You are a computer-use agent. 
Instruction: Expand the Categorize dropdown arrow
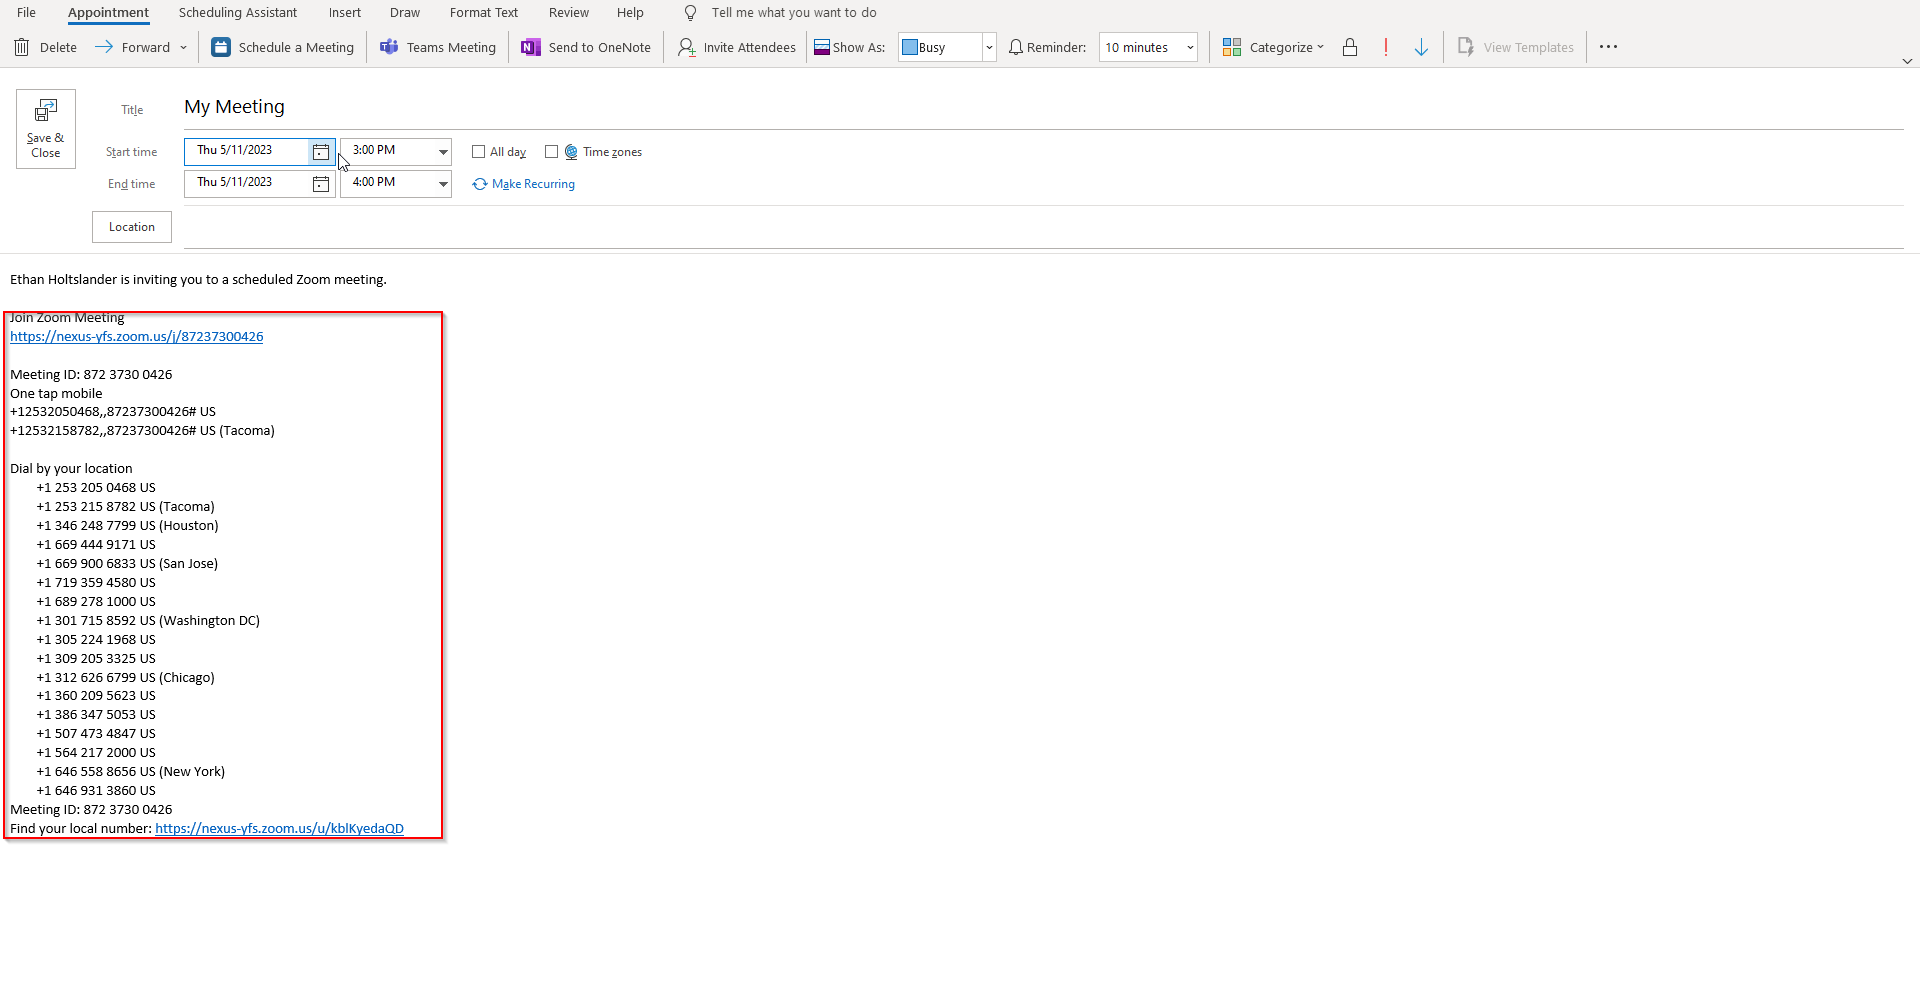point(1320,47)
